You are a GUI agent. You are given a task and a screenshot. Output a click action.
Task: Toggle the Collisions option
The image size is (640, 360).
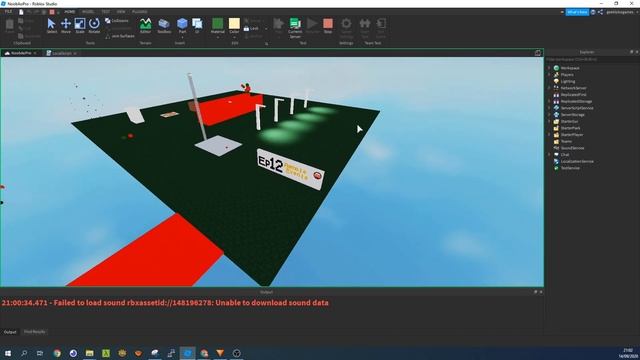[117, 20]
